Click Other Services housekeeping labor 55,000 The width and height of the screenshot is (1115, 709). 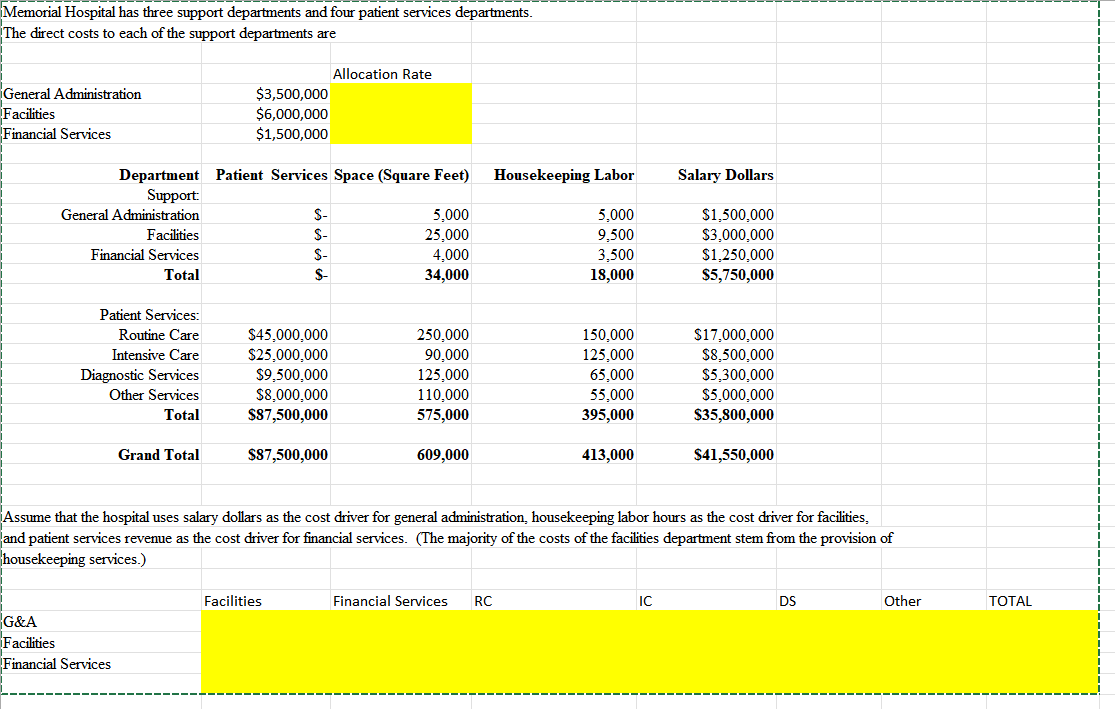[x=612, y=395]
